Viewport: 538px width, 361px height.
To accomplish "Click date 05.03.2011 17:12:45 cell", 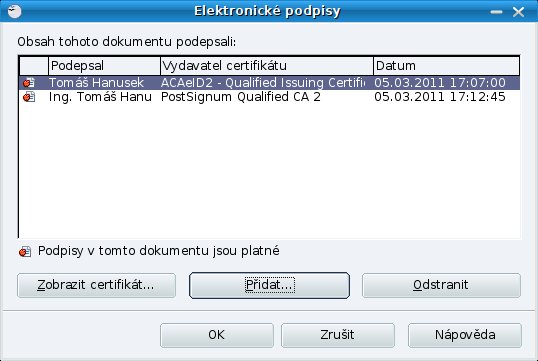I will [440, 97].
